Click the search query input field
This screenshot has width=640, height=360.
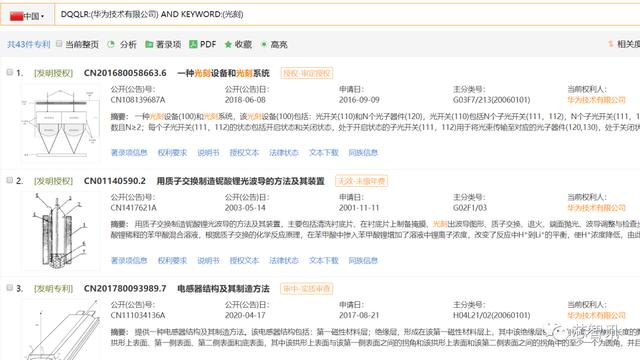[x=347, y=15]
